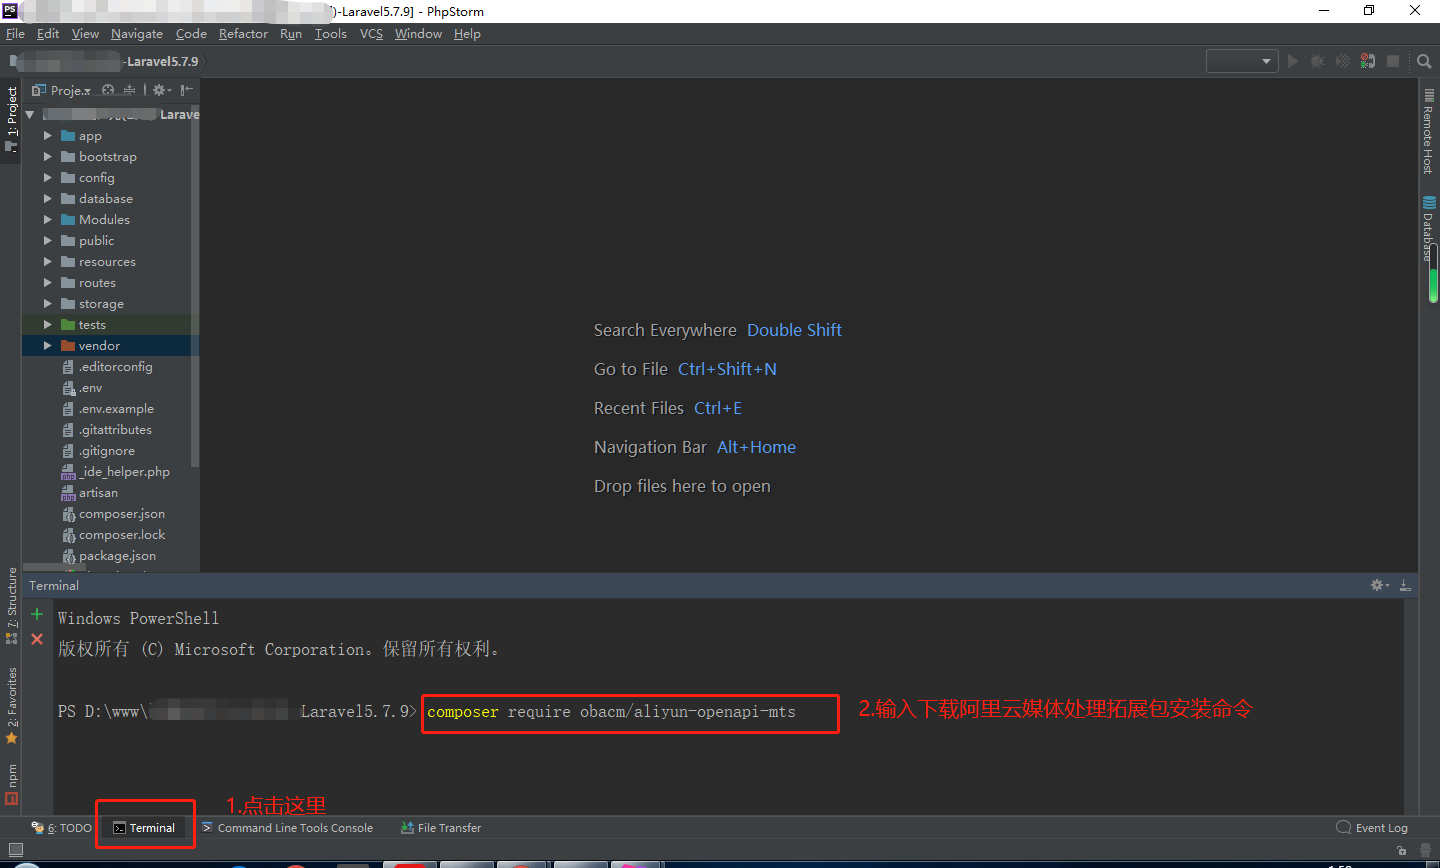Open the Edit menu
1440x868 pixels.
48,34
